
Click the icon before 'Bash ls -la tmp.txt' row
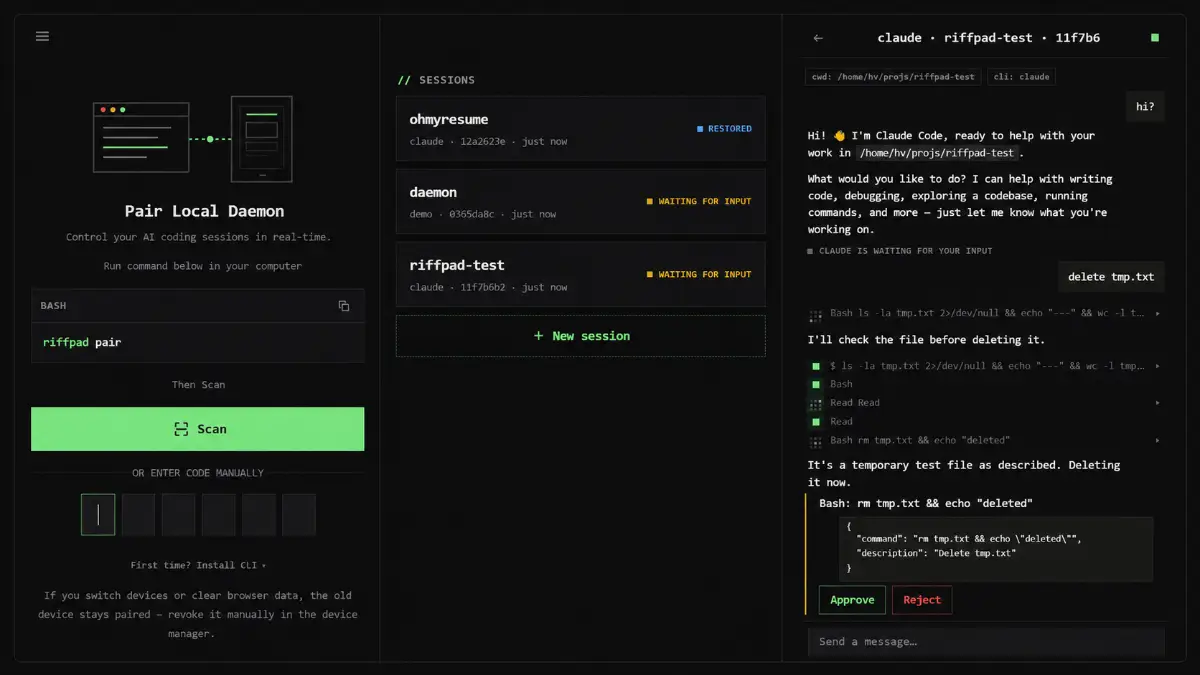[x=816, y=314]
